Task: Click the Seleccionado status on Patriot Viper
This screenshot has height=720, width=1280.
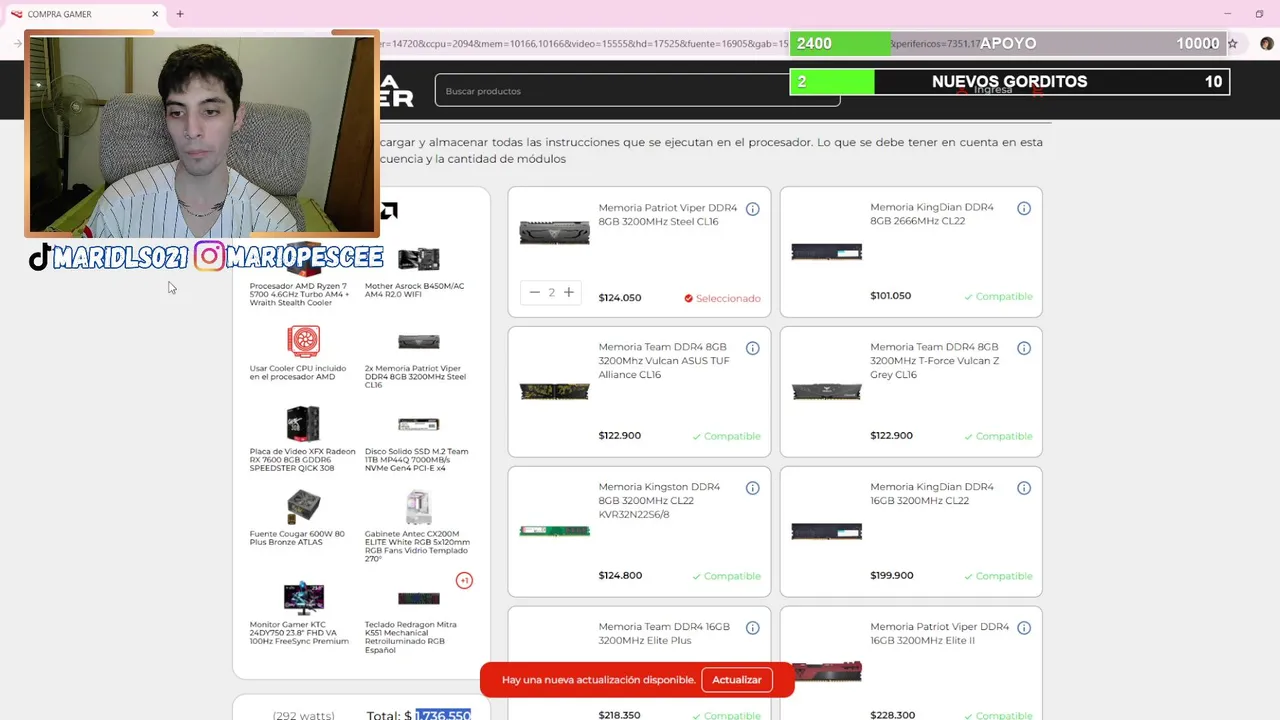Action: pyautogui.click(x=722, y=298)
